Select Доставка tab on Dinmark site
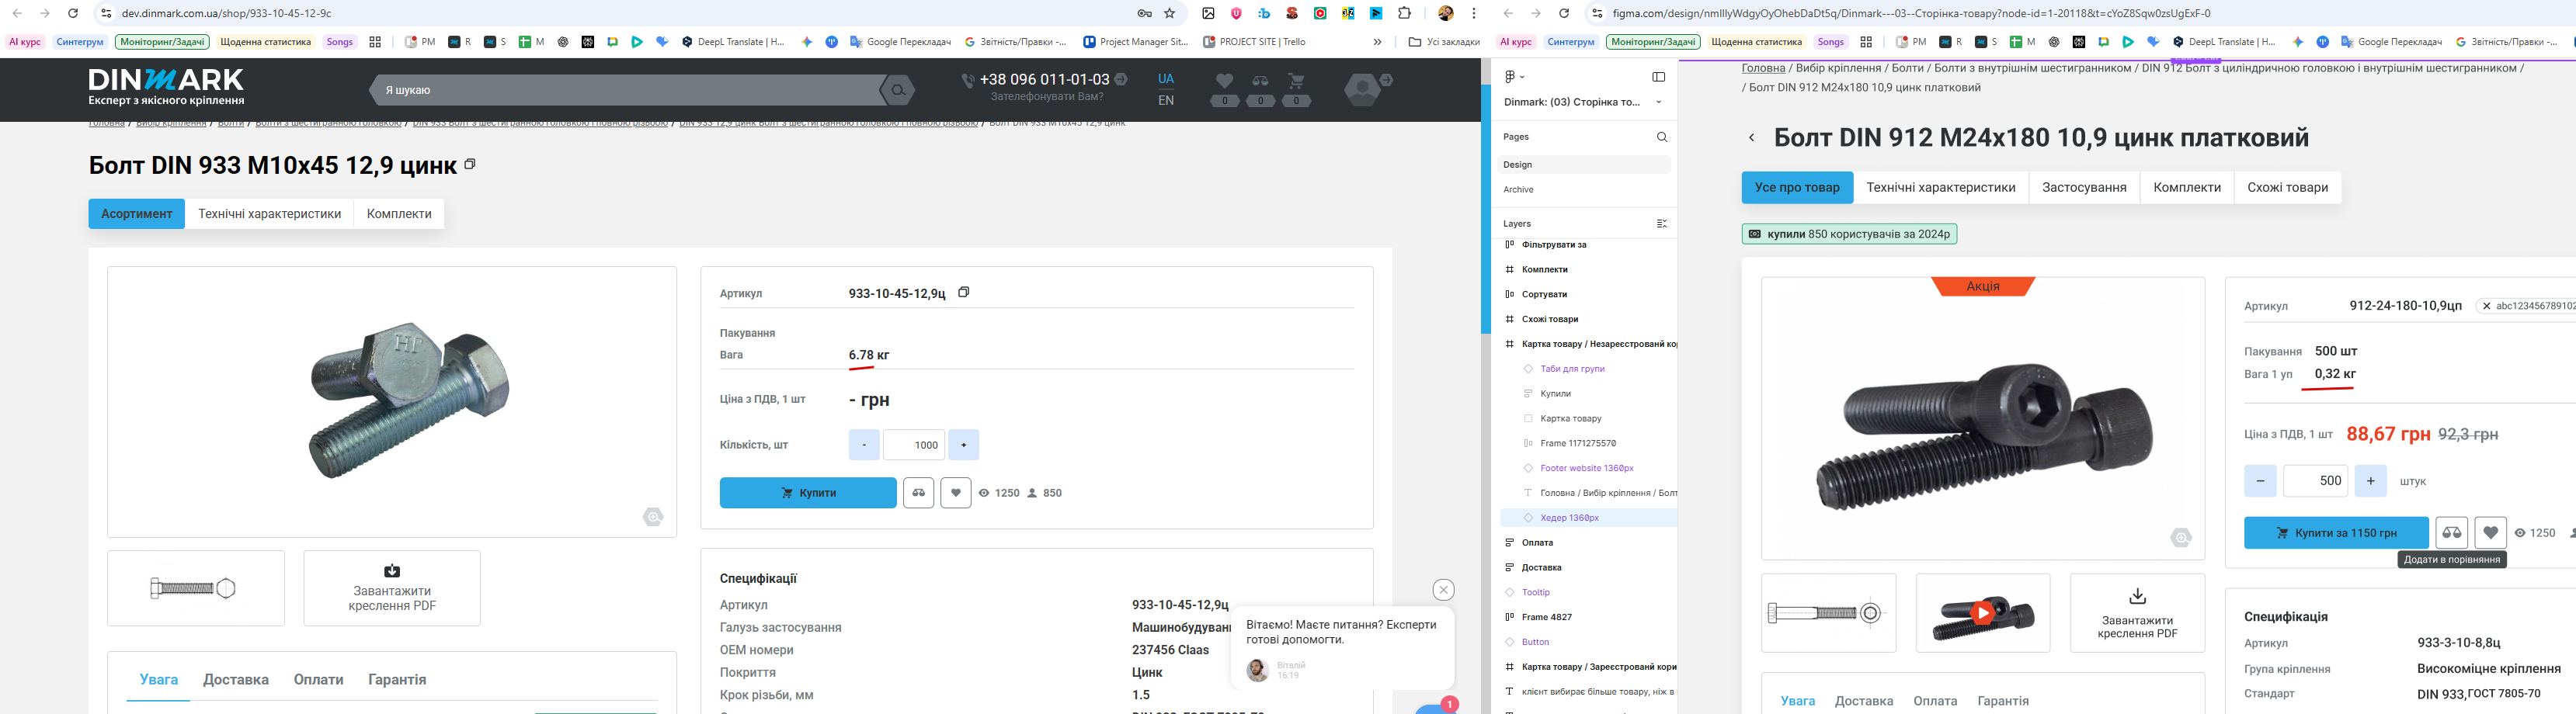Screen dimensions: 2576x714 [x=236, y=680]
